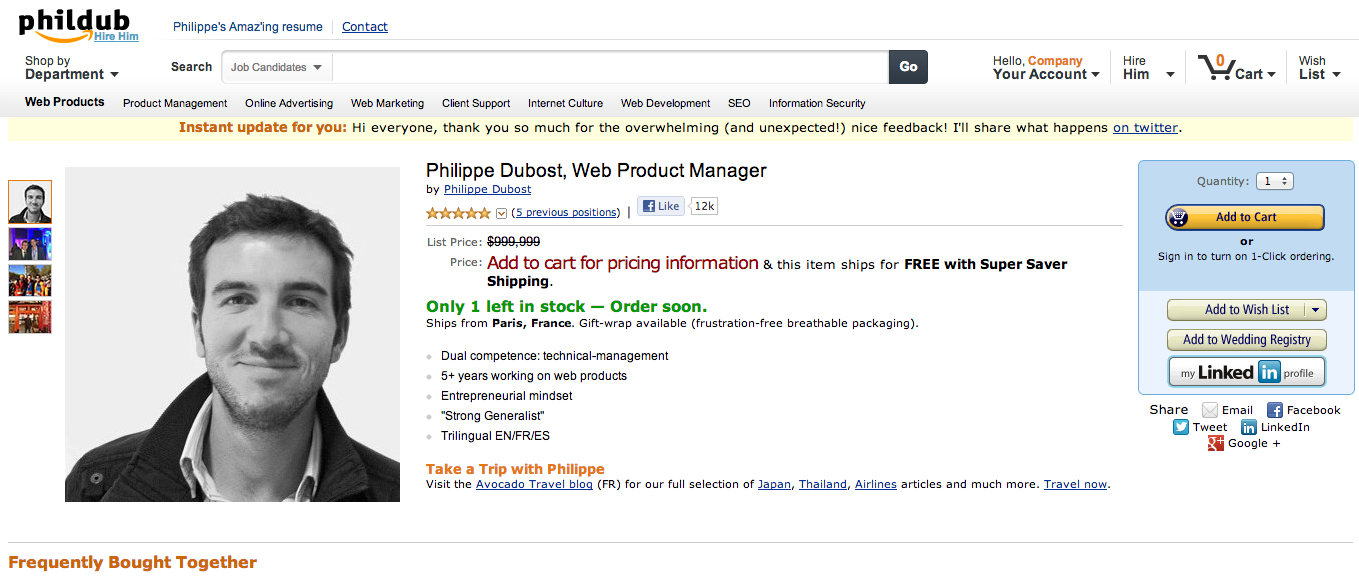The width and height of the screenshot is (1359, 588).
Task: Open the shopping cart icon
Action: pos(1216,67)
